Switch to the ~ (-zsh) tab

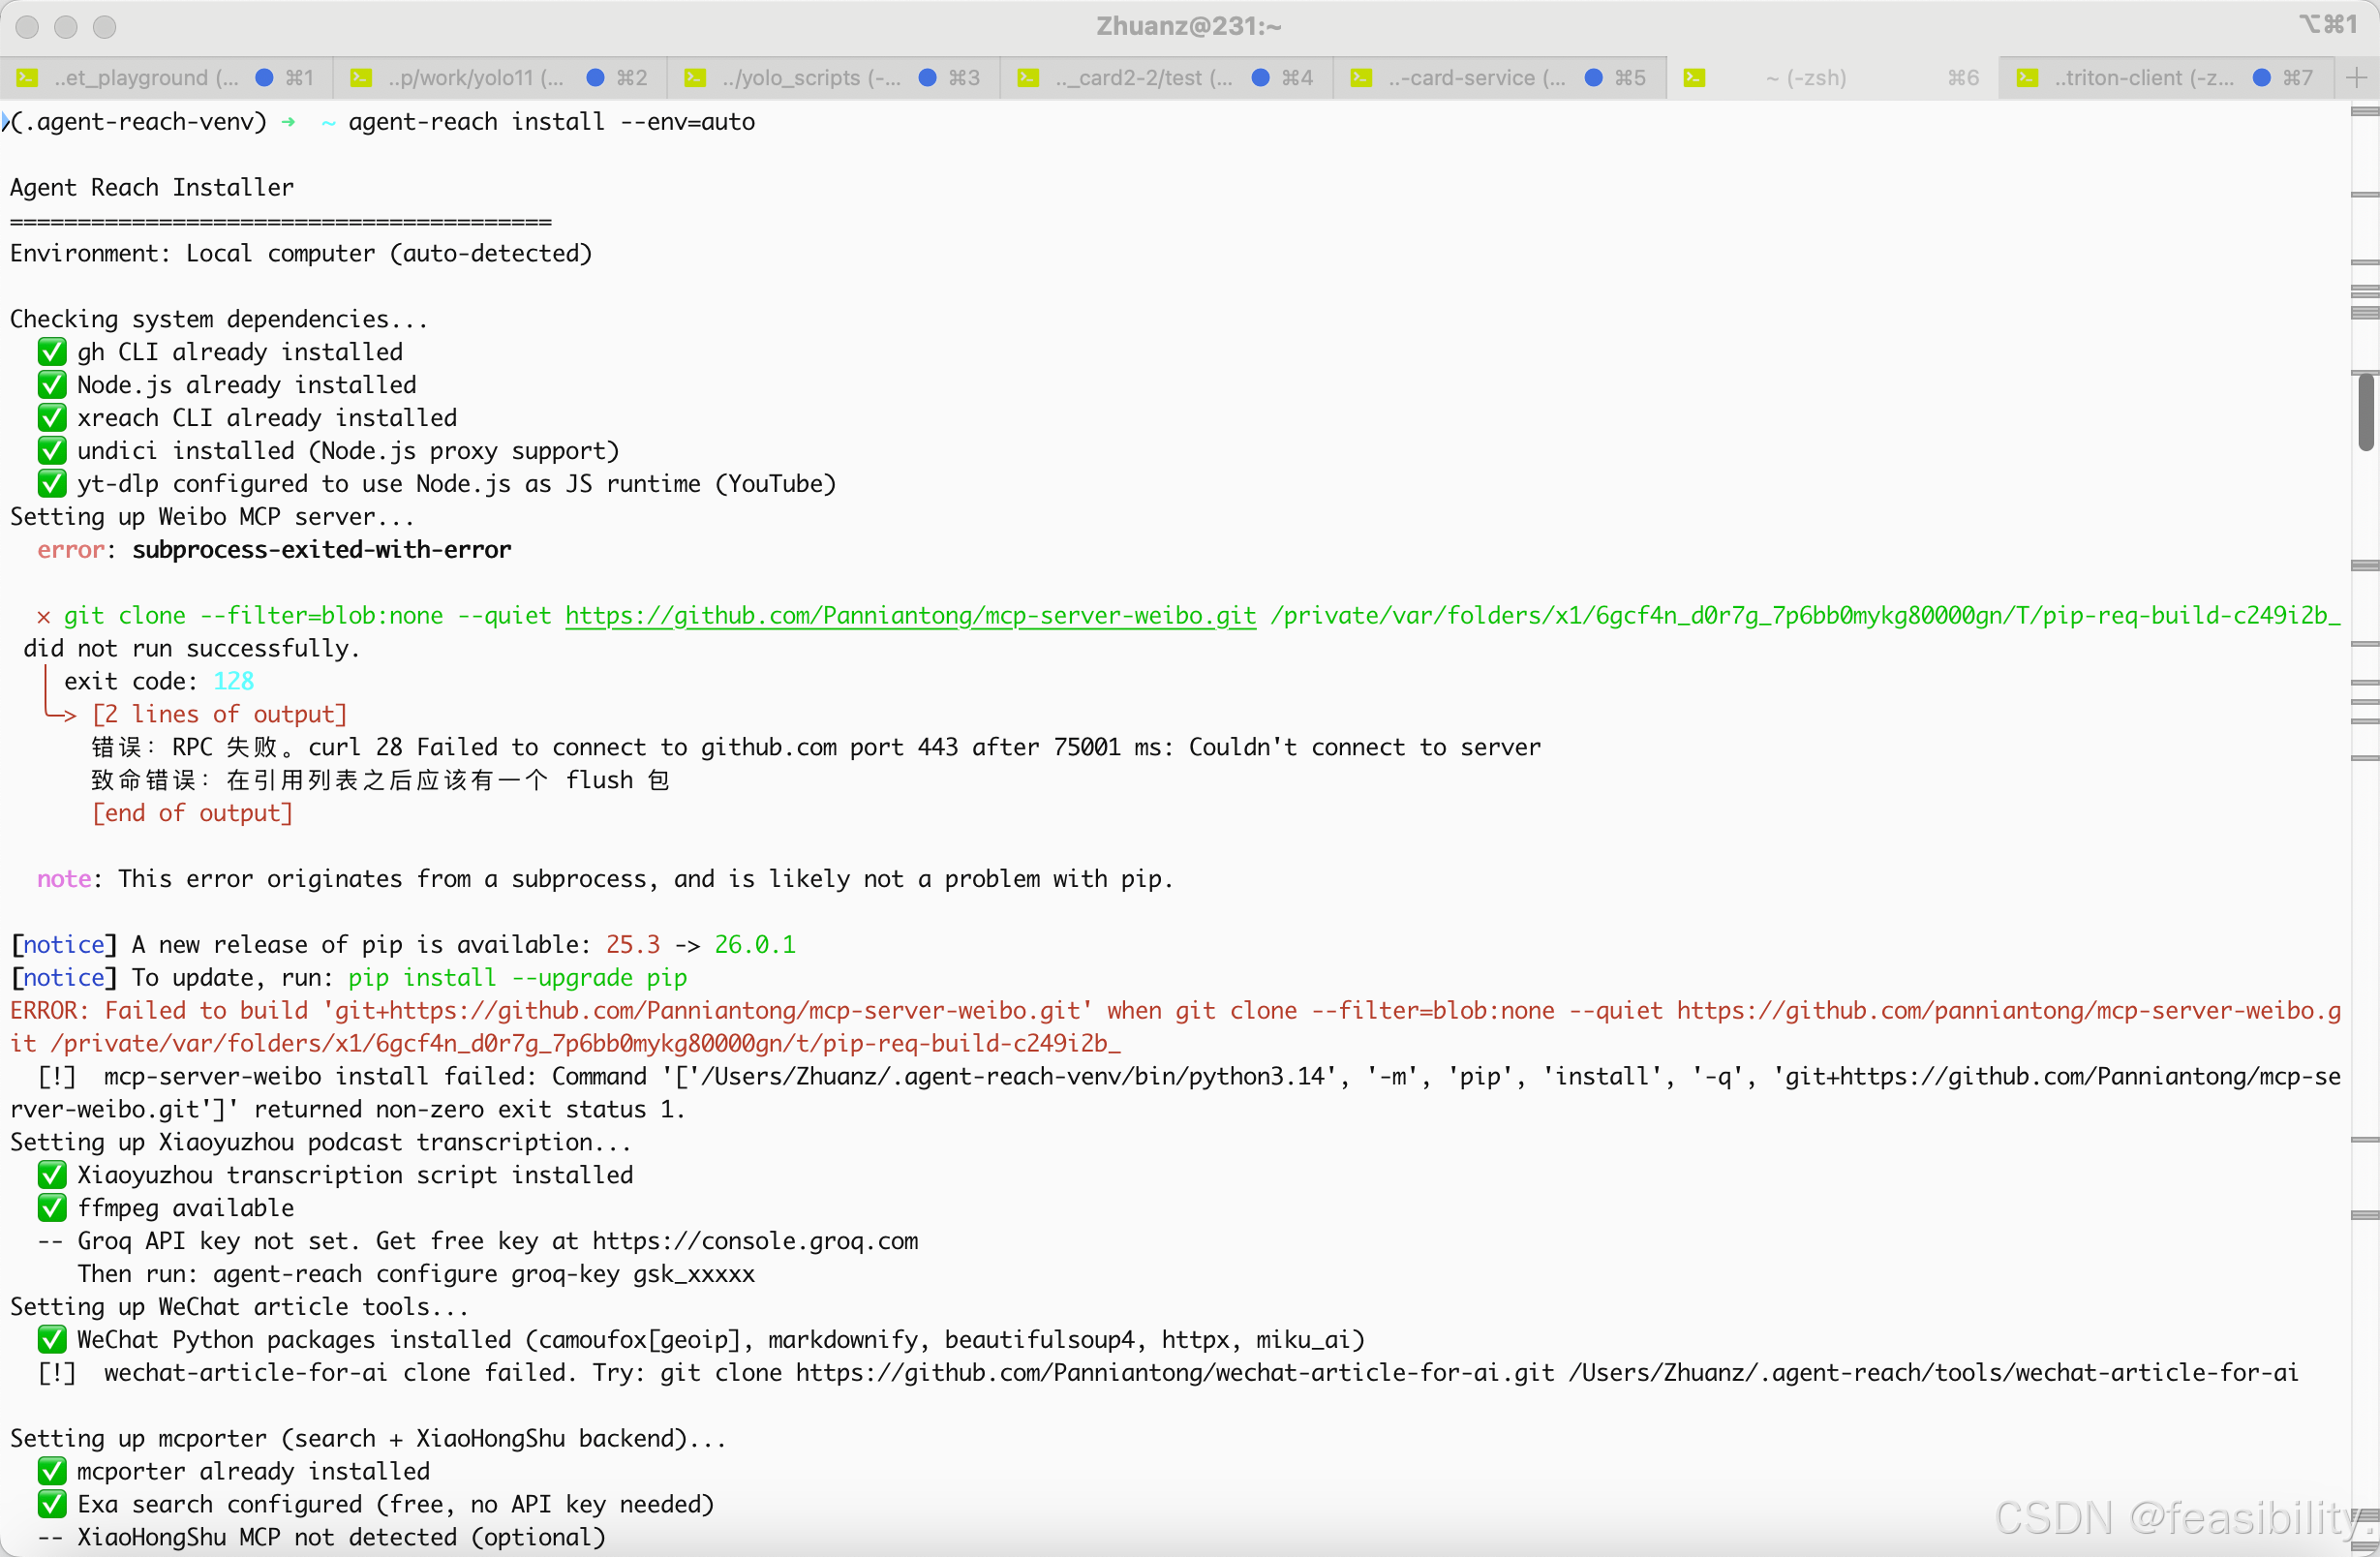(1805, 78)
